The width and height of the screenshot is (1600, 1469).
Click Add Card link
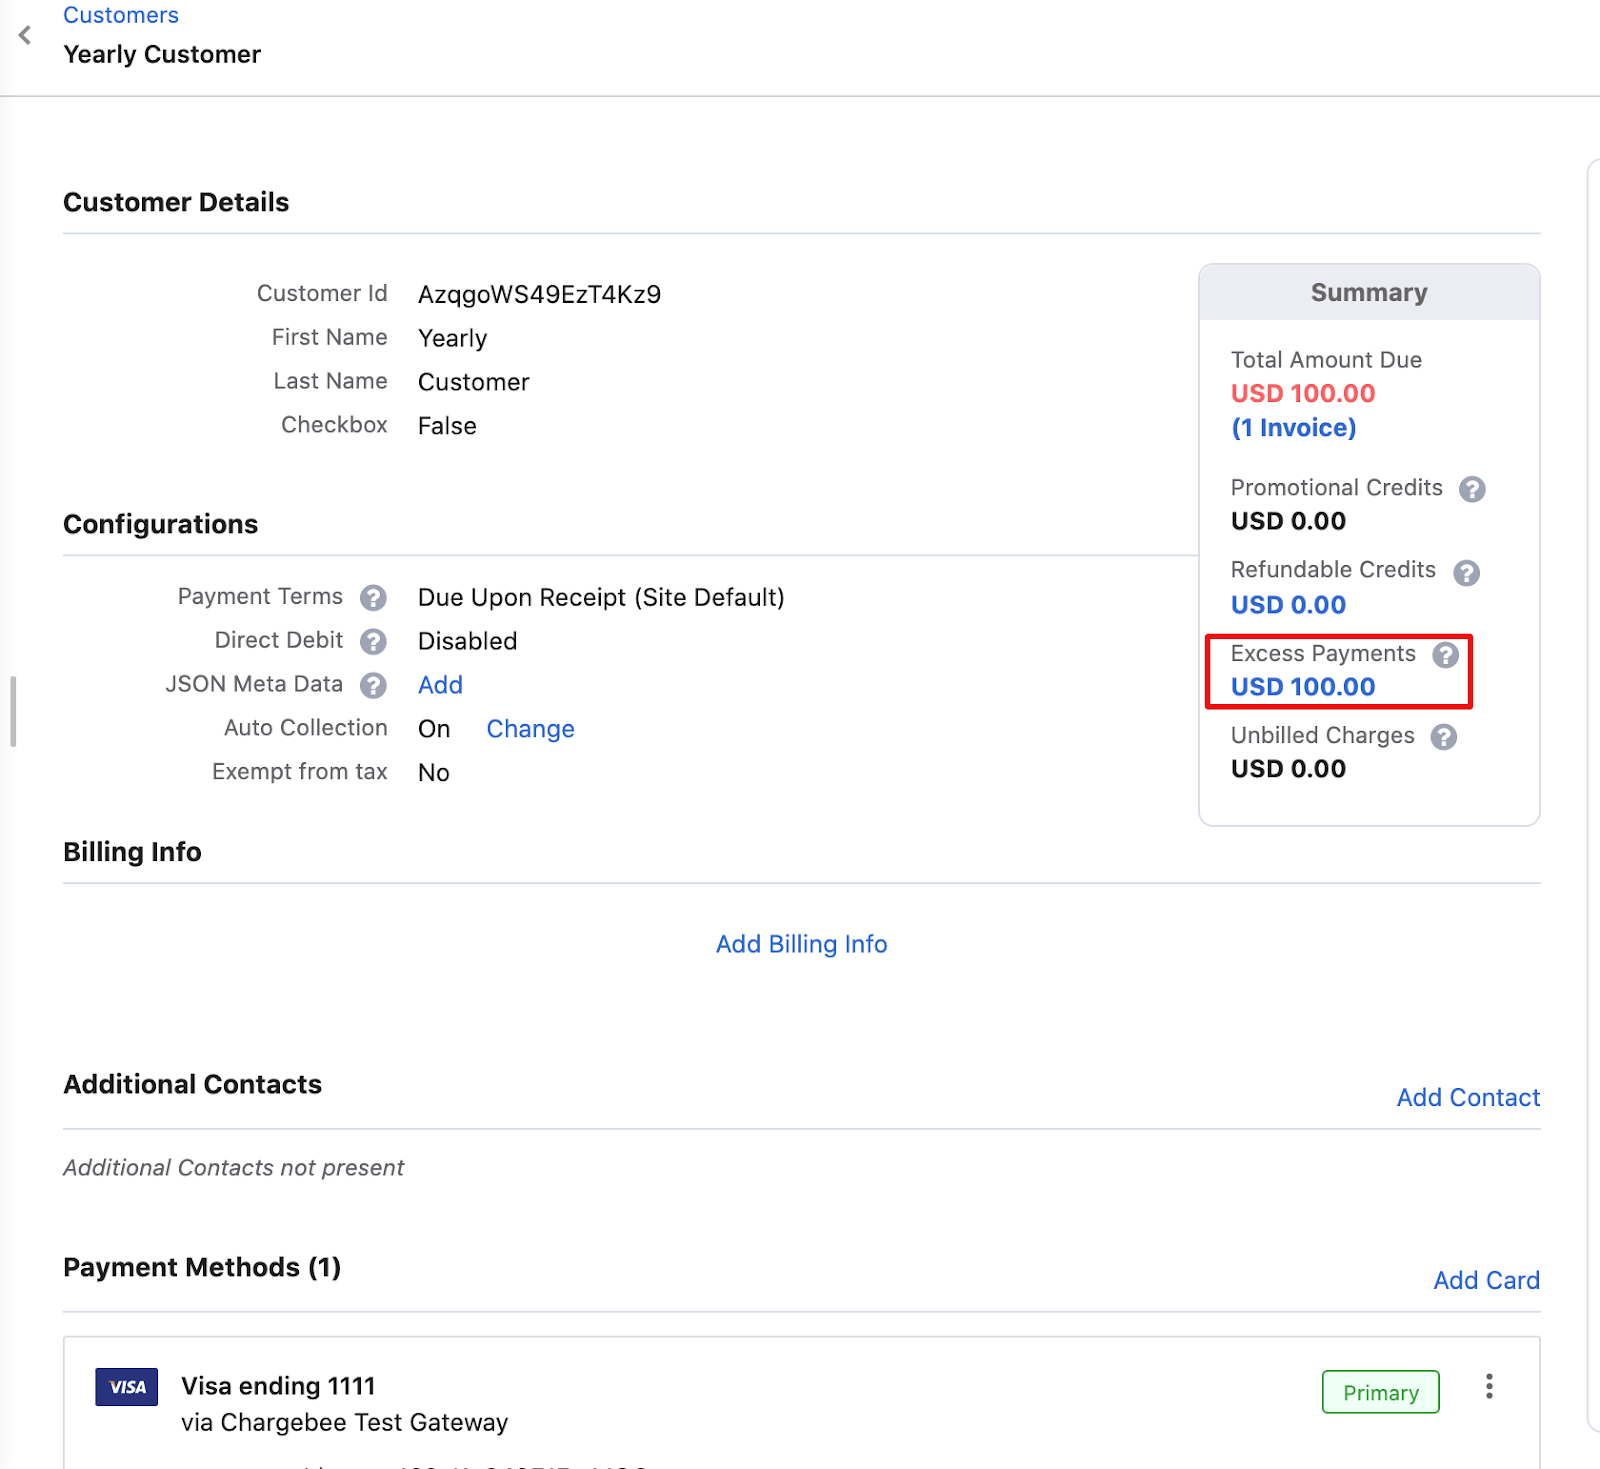click(1486, 1281)
